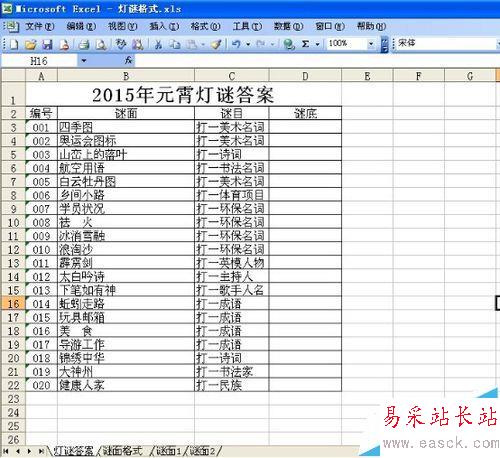Screen dimensions: 500x458
Task: Click the fx insert function button
Action: [x=129, y=61]
